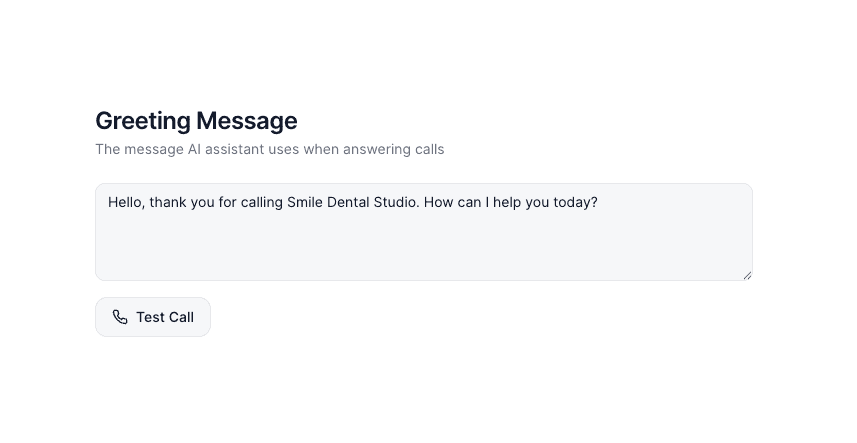Click the word 'Message' in the title
Image resolution: width=857 pixels, height=443 pixels.
[x=247, y=121]
